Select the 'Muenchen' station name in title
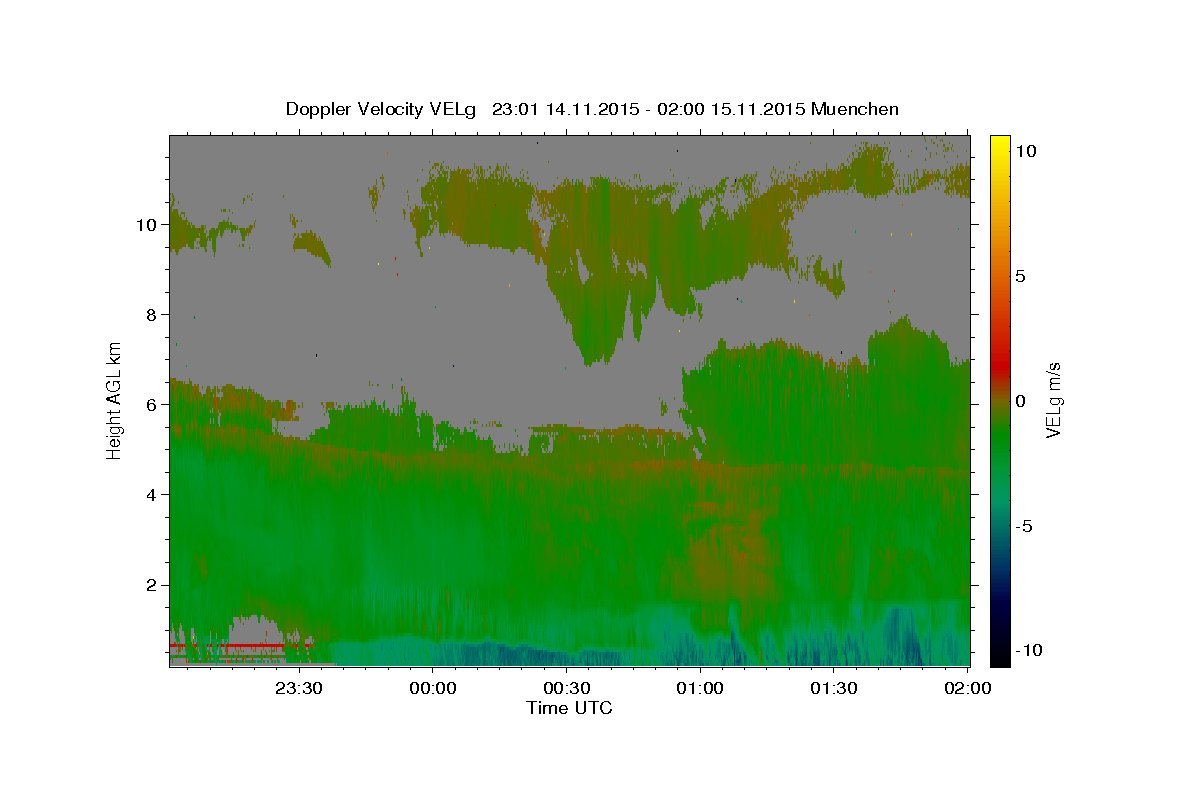1200x800 pixels. click(855, 109)
